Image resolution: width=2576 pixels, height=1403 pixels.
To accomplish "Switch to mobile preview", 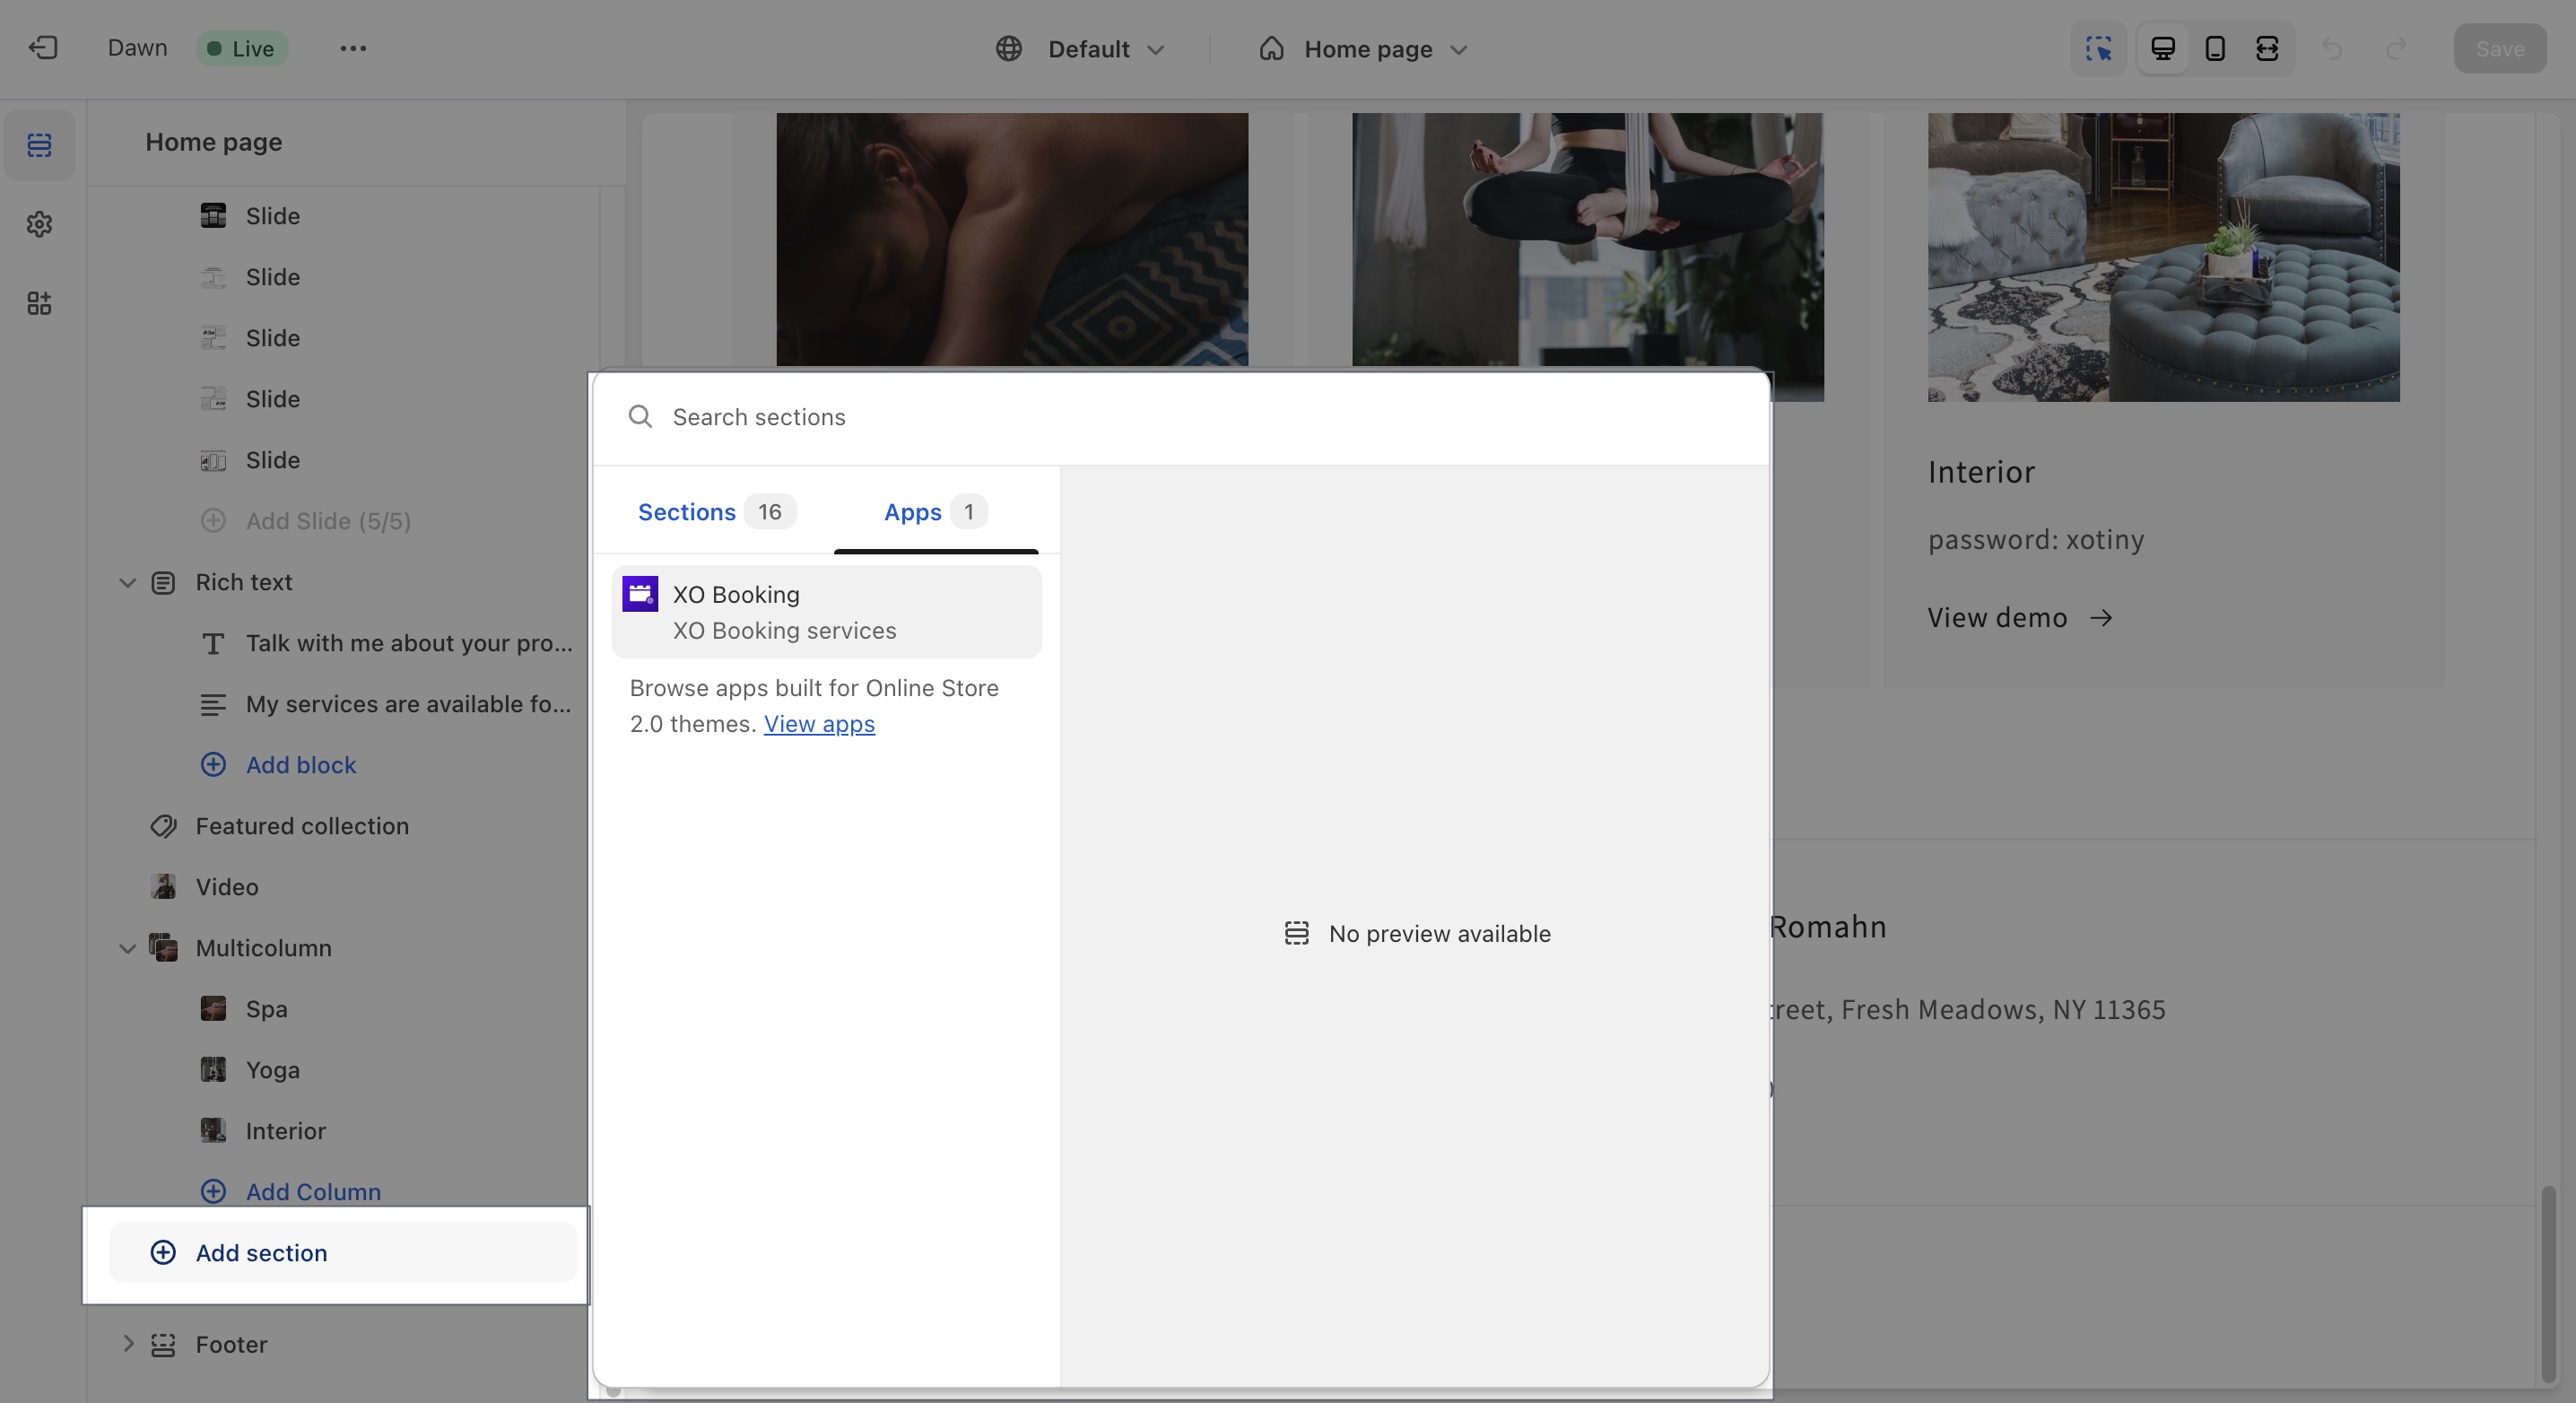I will tap(2214, 47).
